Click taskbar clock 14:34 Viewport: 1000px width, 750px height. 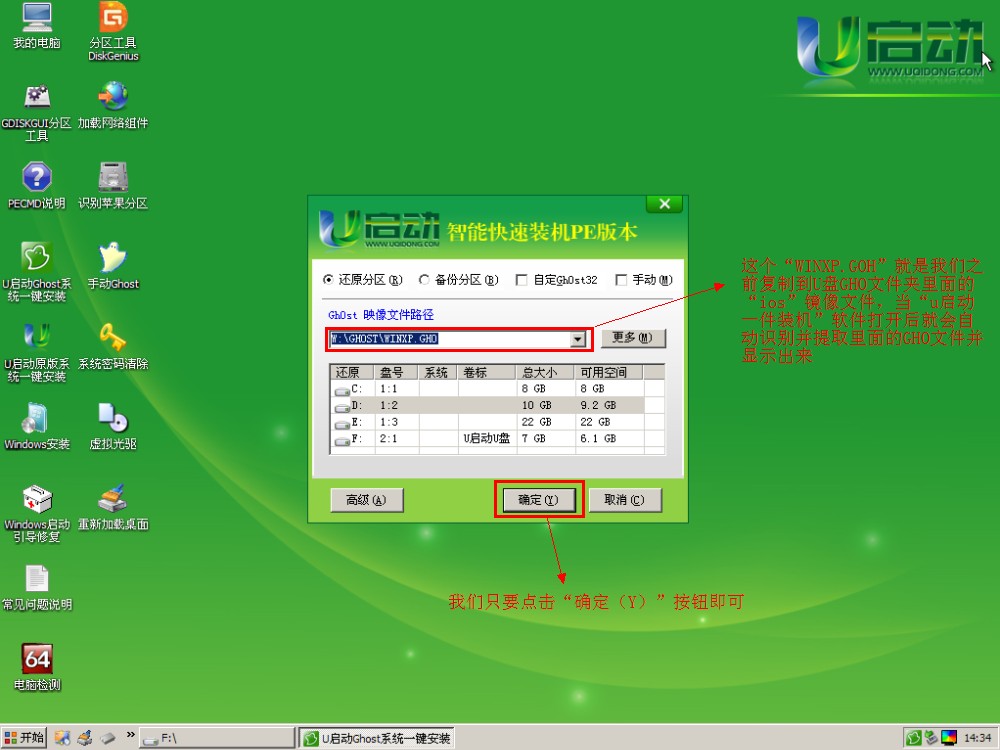pyautogui.click(x=978, y=738)
